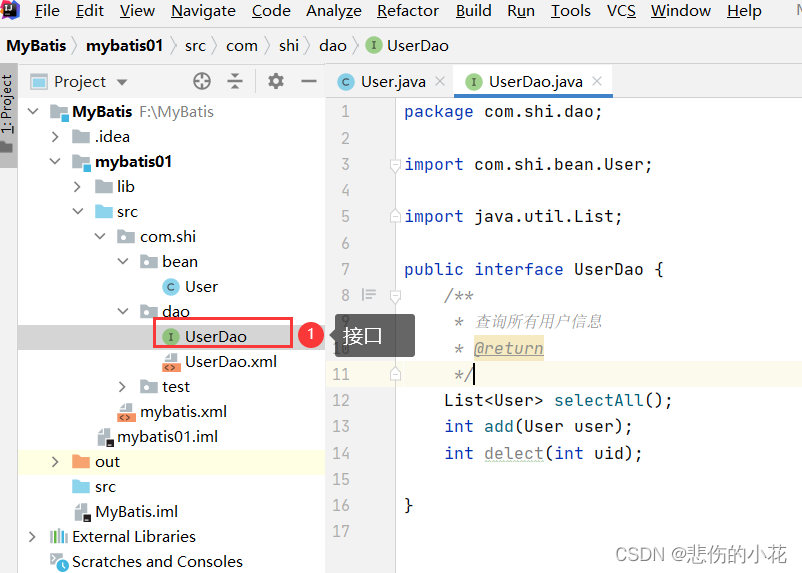Toggle the 1: Project tool window stripe

[8, 115]
